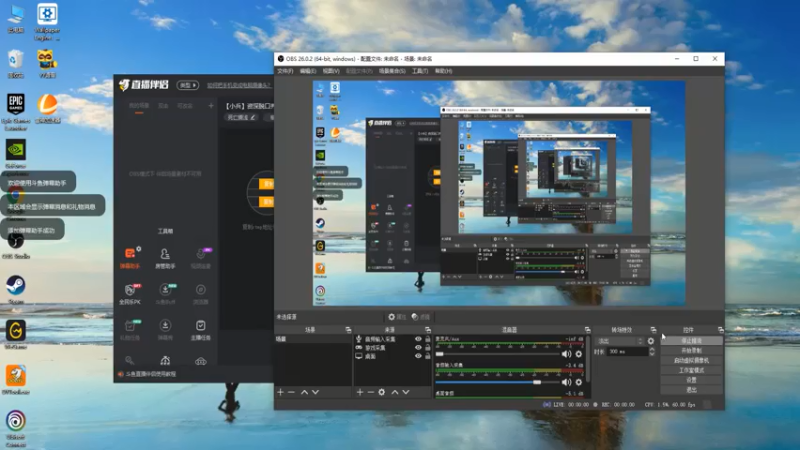Open the Recycle Bin desktop icon
The width and height of the screenshot is (800, 450).
pyautogui.click(x=15, y=63)
